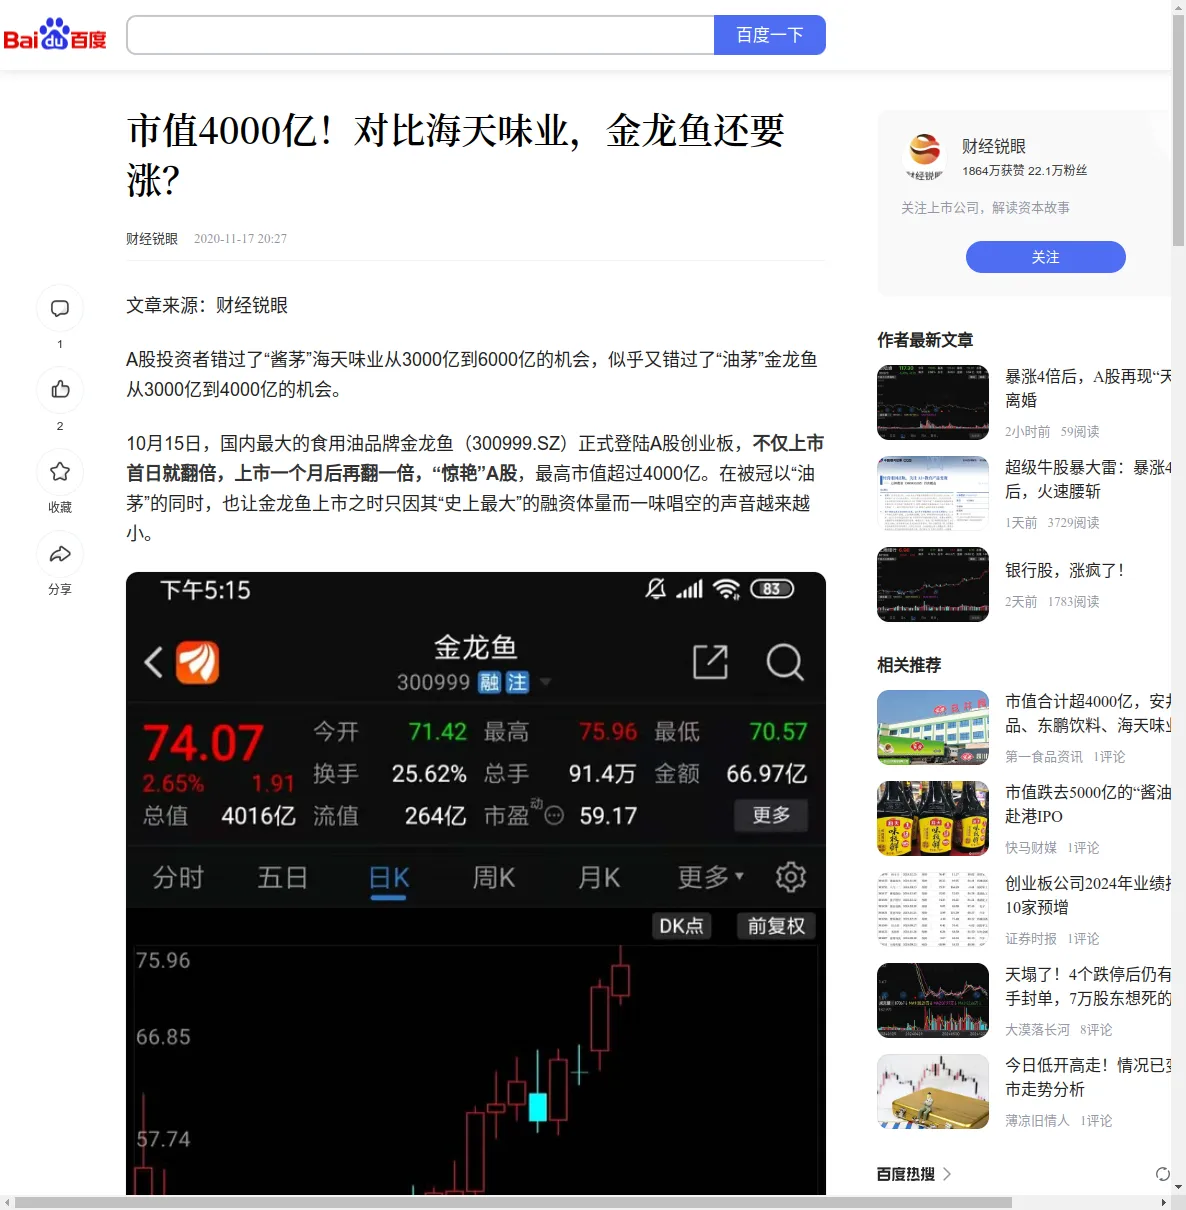Image resolution: width=1186 pixels, height=1210 pixels.
Task: Click author bio 关注上市公司，解读资本故事
Action: tap(985, 208)
